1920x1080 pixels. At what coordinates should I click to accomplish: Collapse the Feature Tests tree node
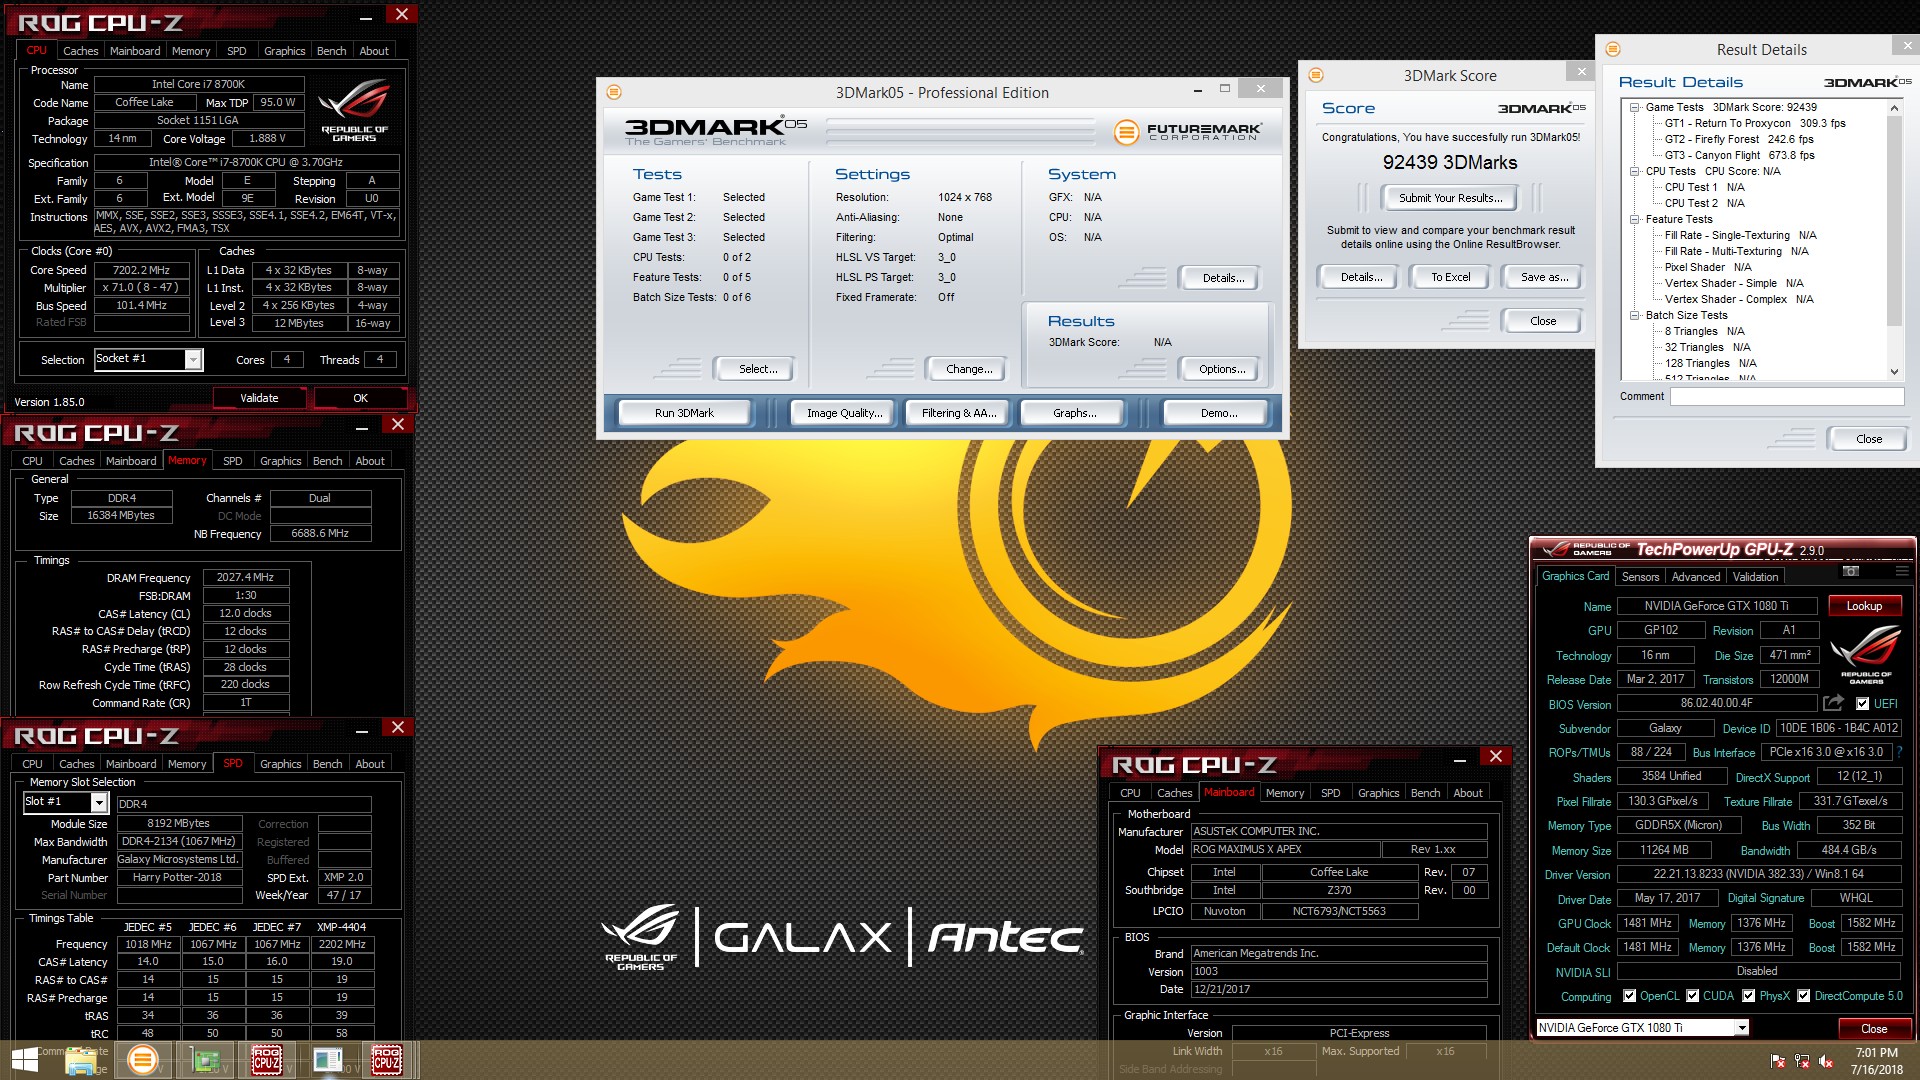pyautogui.click(x=1634, y=219)
